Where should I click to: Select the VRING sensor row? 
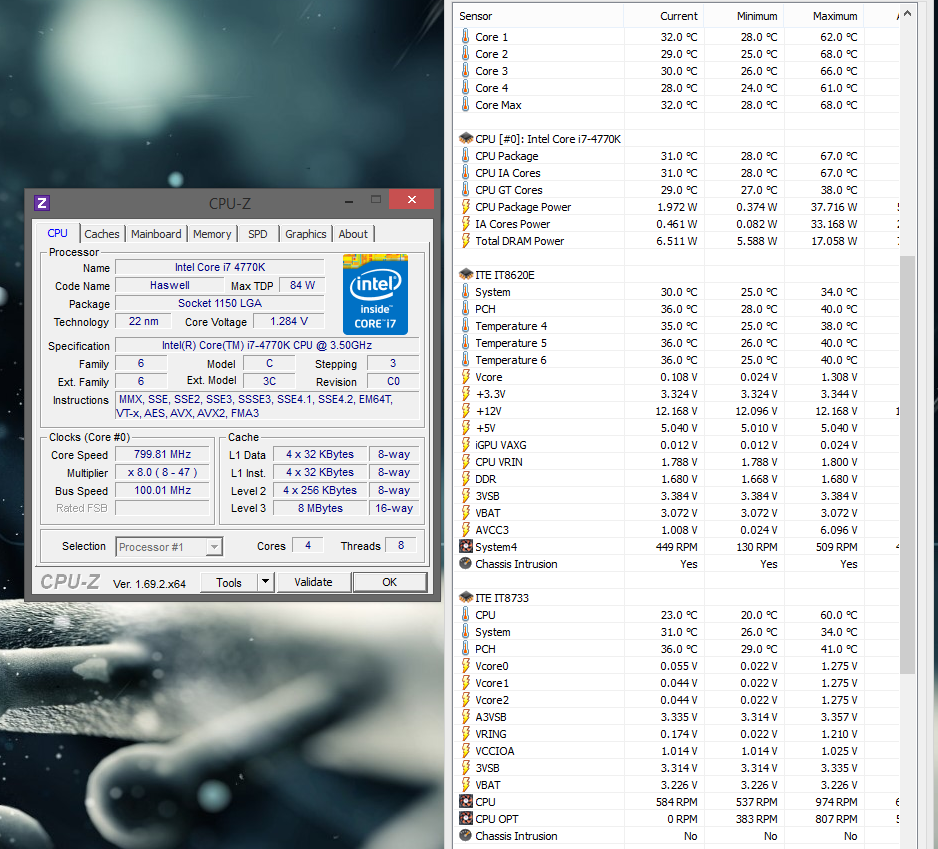click(x=677, y=734)
